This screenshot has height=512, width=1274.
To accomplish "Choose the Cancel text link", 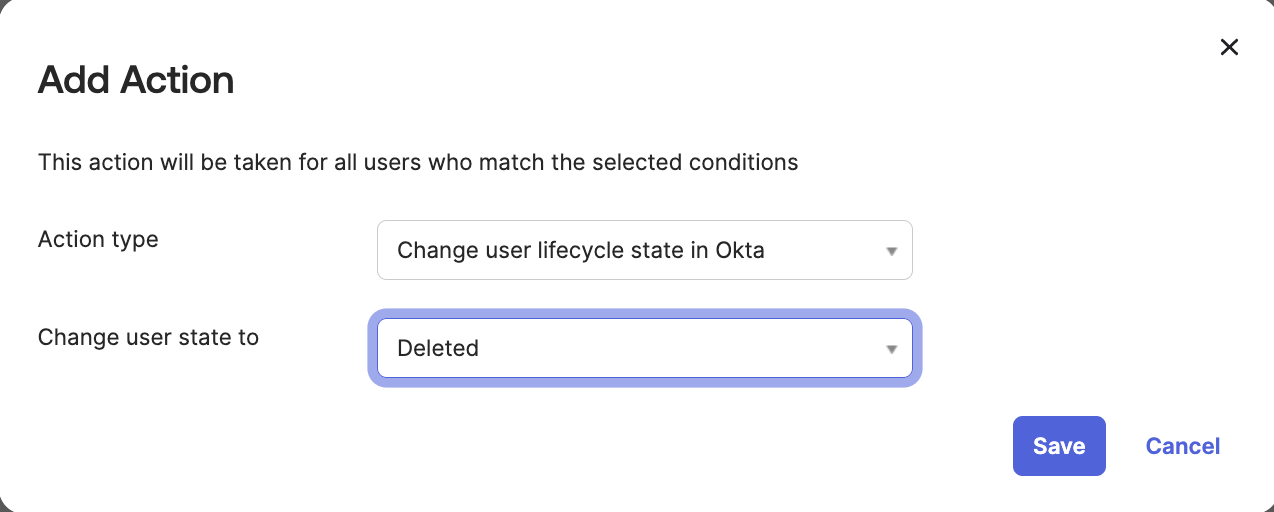I will (1182, 446).
